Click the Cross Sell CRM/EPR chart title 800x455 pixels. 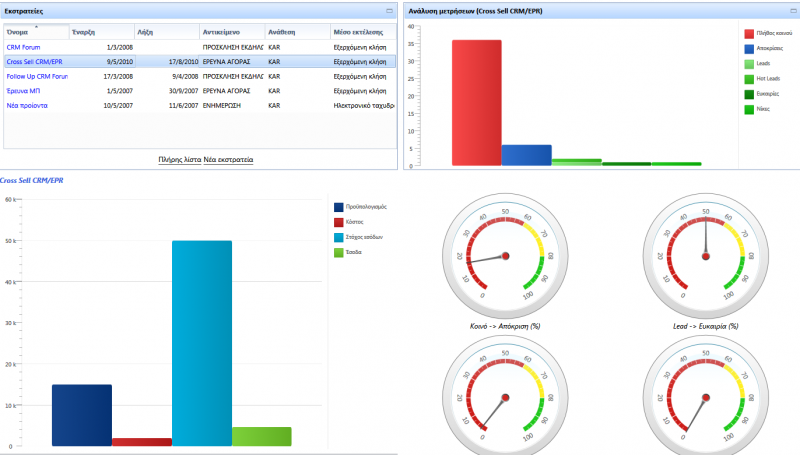(x=32, y=181)
